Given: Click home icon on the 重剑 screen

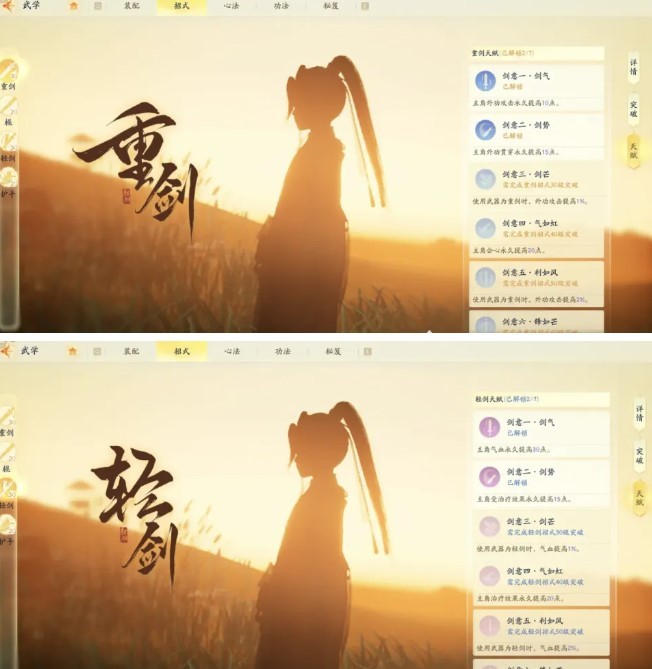Looking at the screenshot, I should tap(74, 6).
